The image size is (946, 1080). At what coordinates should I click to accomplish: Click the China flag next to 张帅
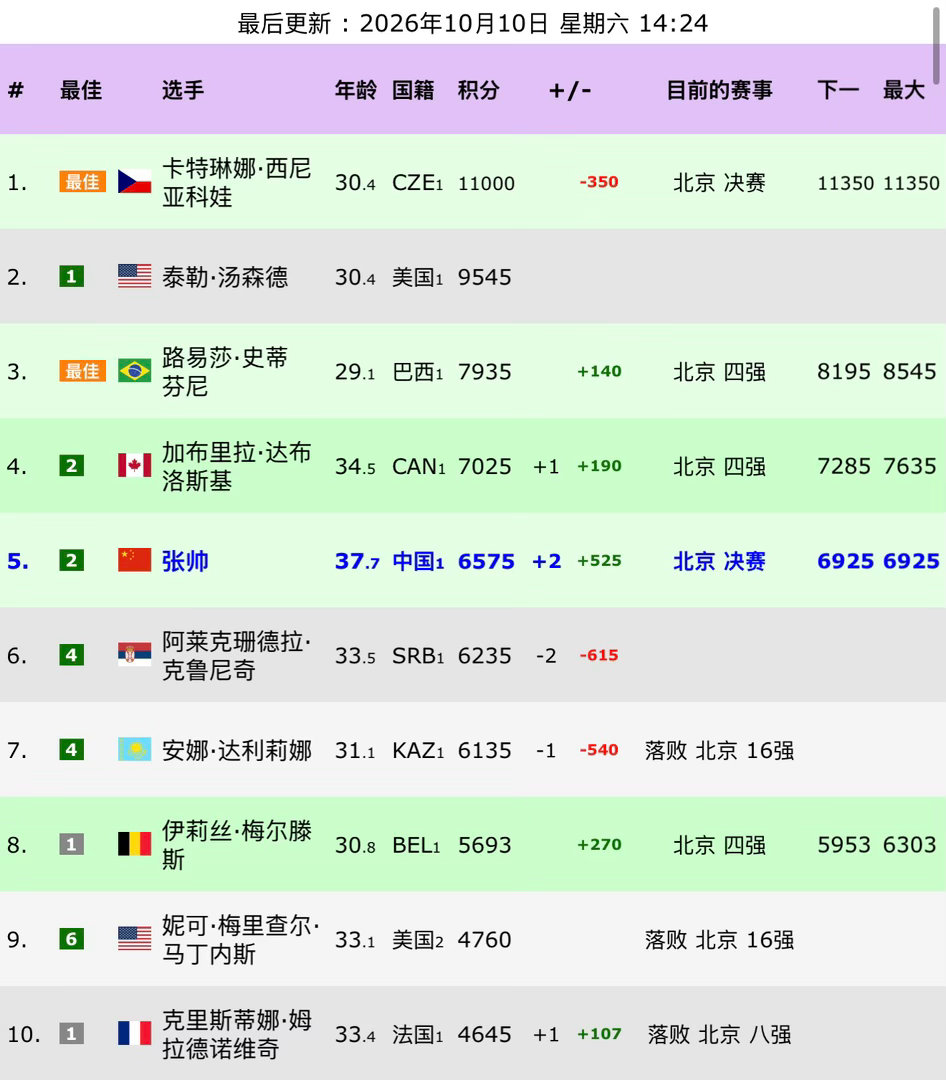point(134,560)
